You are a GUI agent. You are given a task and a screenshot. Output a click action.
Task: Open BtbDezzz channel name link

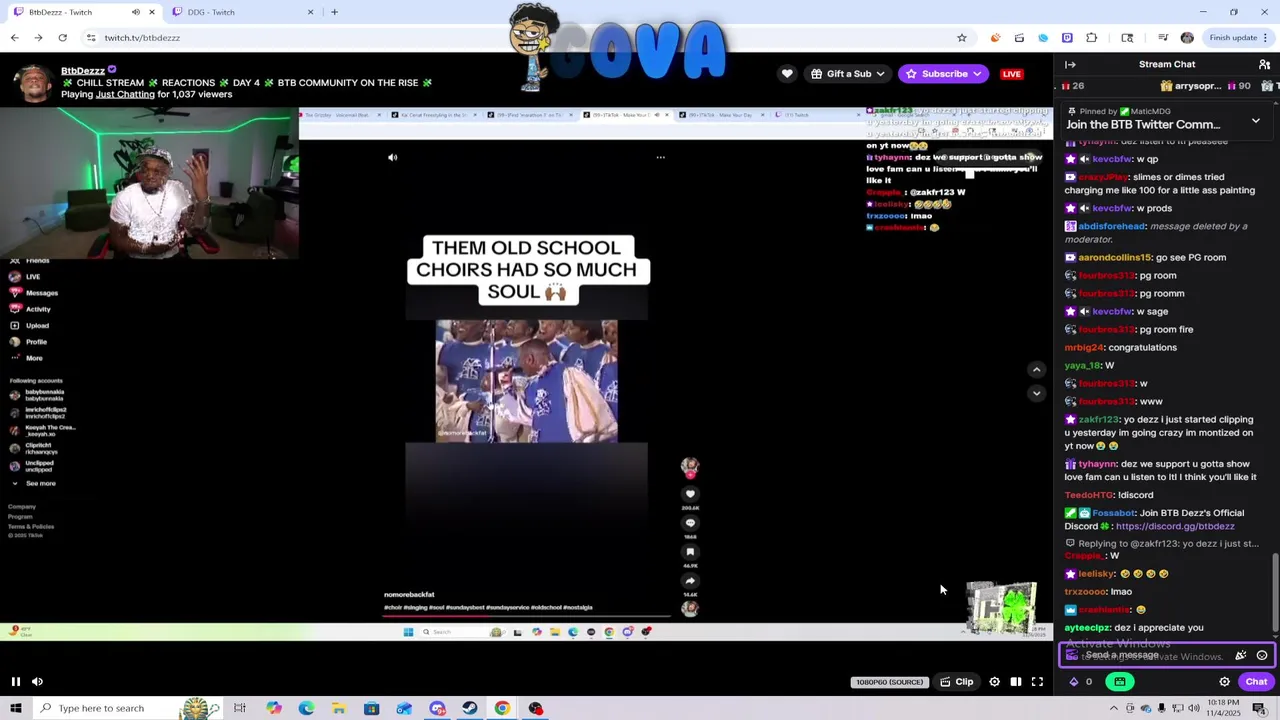[x=83, y=71]
